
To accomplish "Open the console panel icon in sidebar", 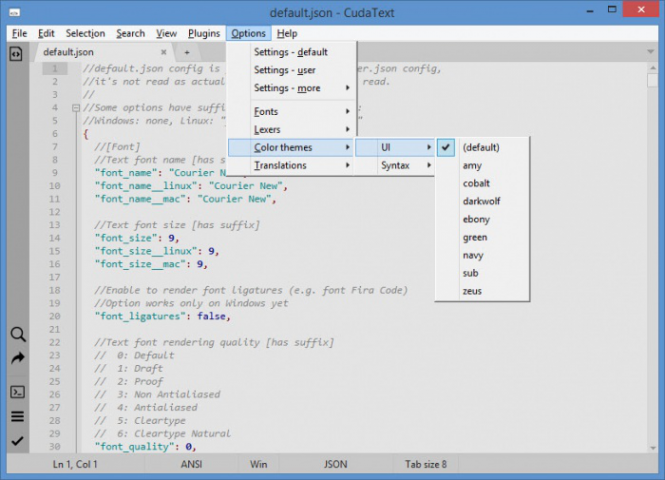I will pos(17,392).
